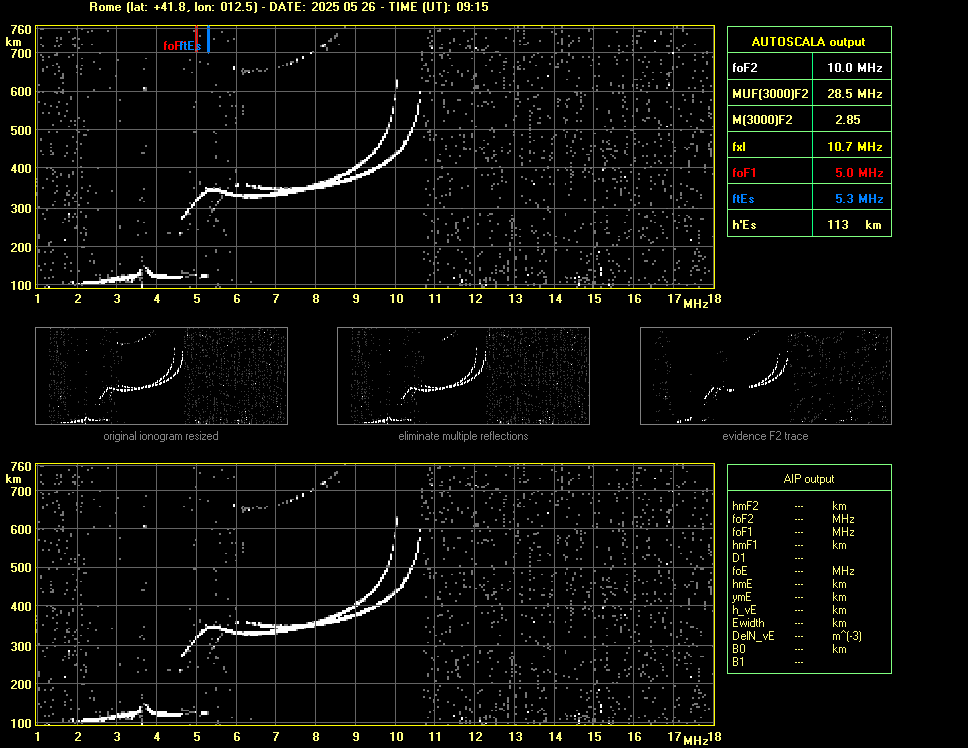Select the h'Es value '113 km'
The width and height of the screenshot is (968, 748).
click(854, 225)
